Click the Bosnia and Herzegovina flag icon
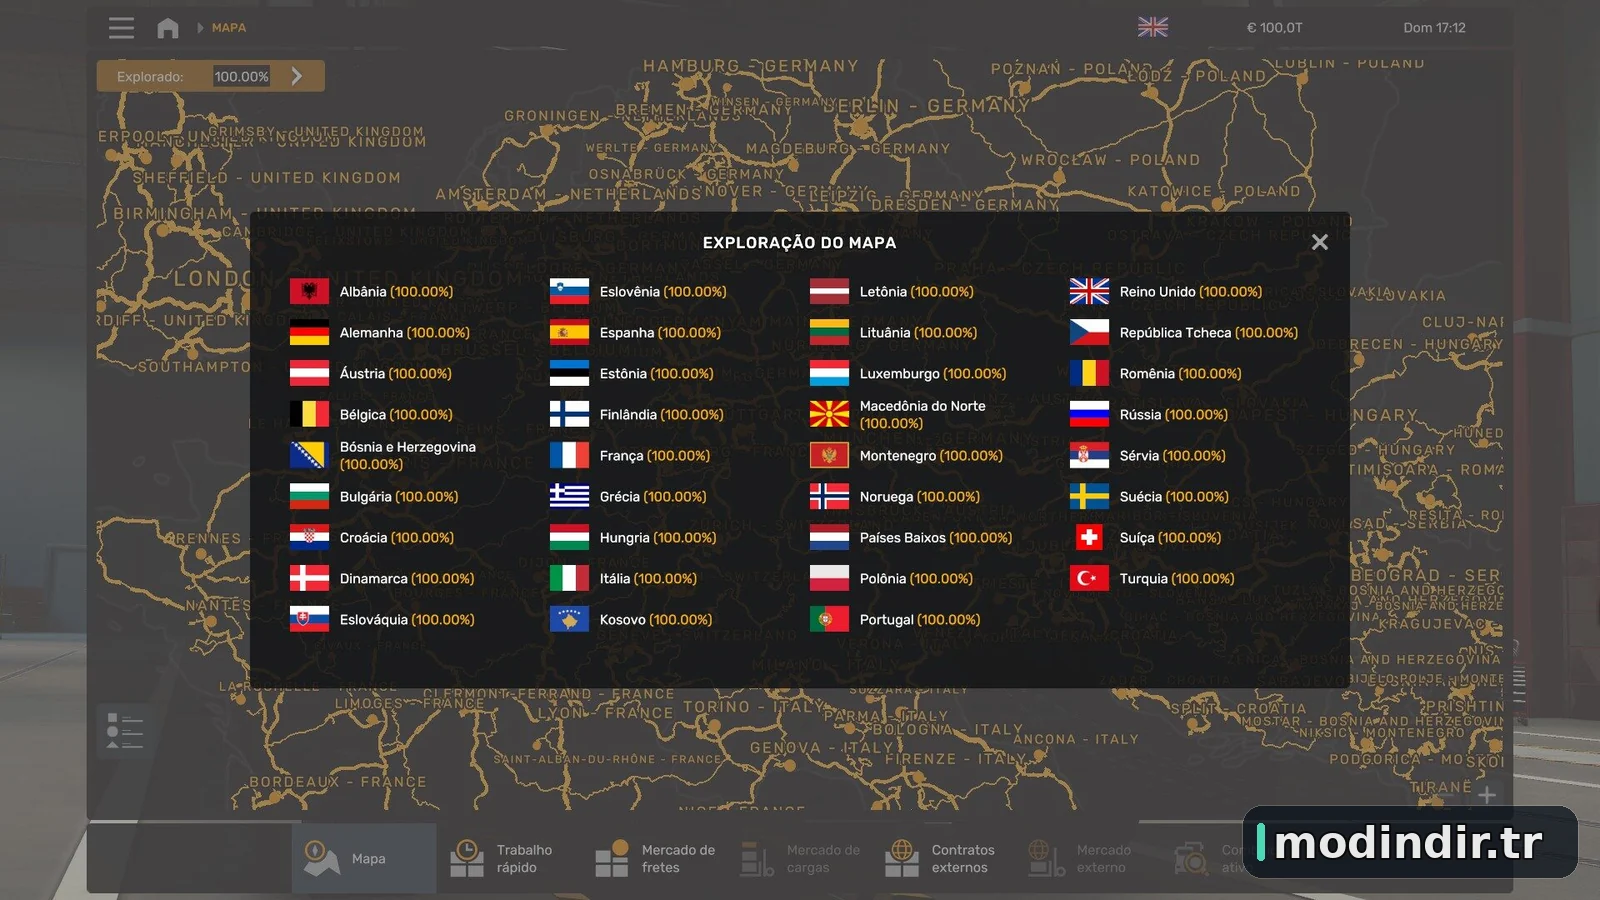1600x900 pixels. click(309, 455)
